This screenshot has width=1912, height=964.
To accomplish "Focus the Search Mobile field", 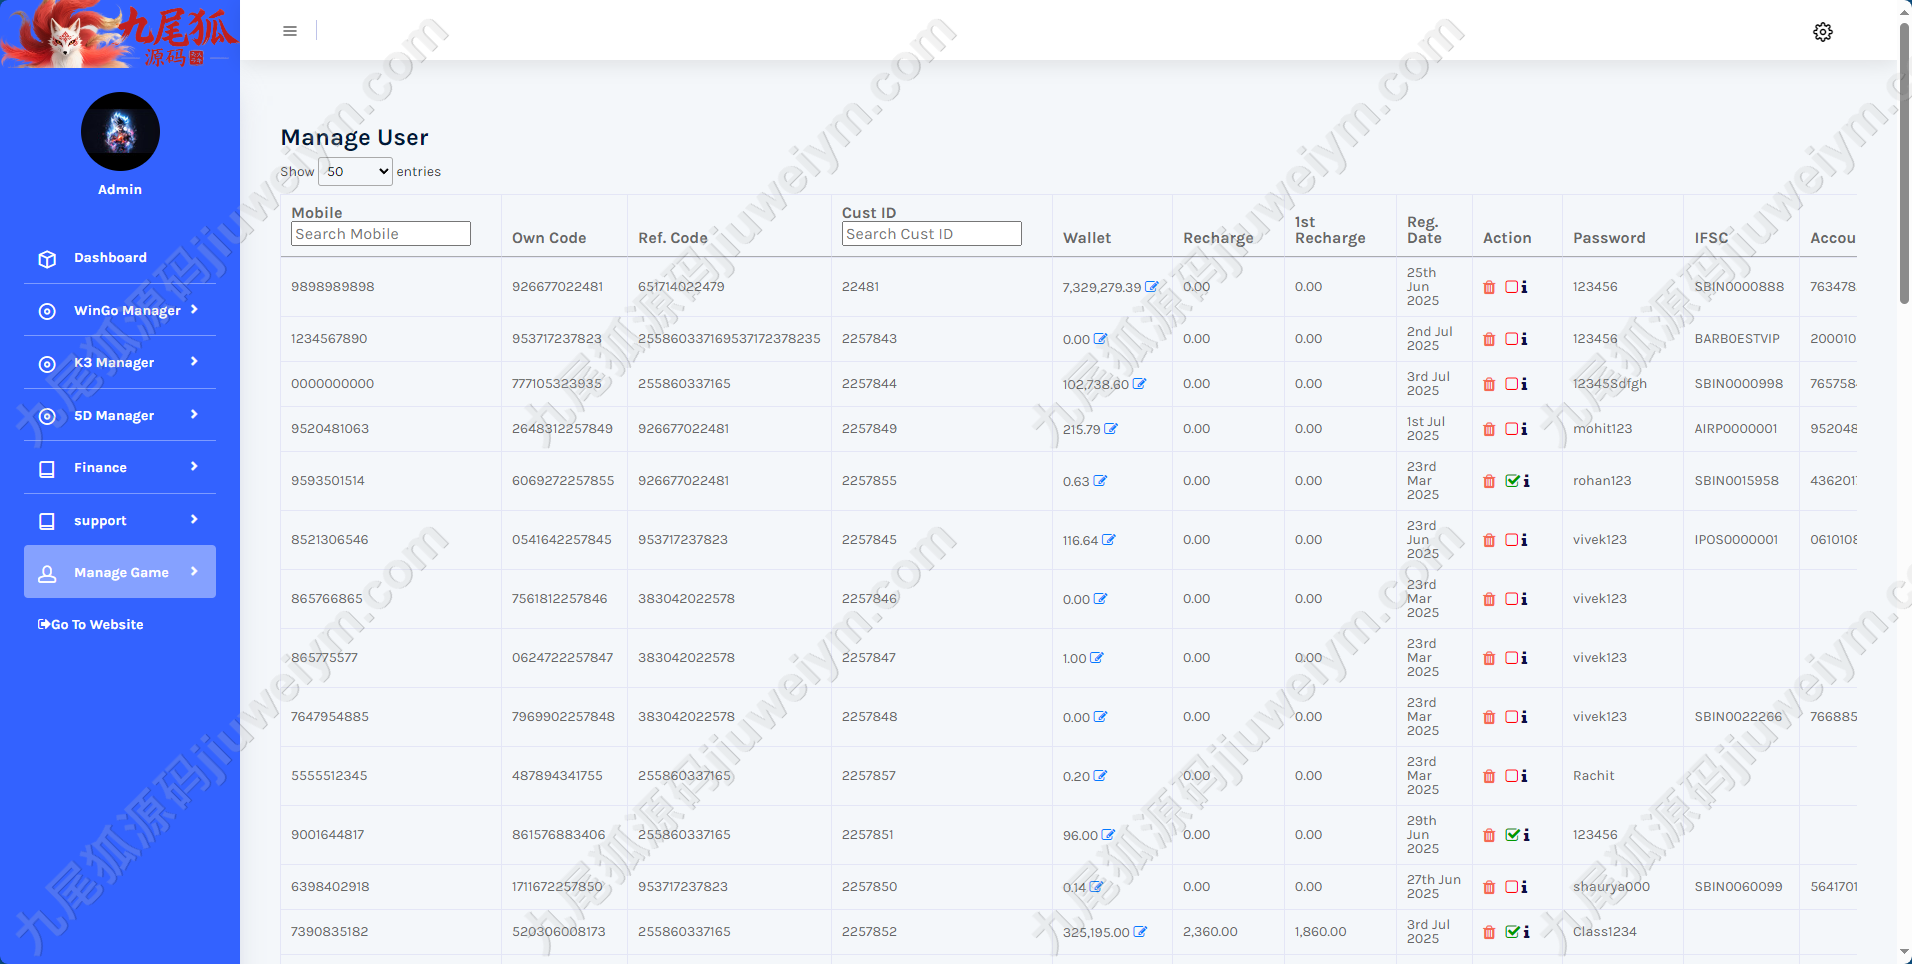I will click(381, 234).
